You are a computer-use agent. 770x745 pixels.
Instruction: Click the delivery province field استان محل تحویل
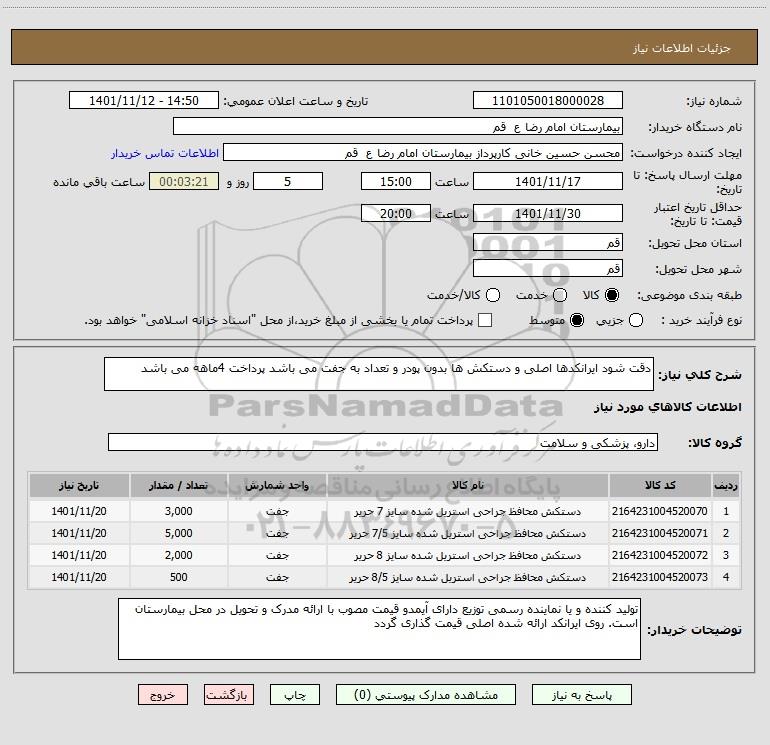[548, 242]
